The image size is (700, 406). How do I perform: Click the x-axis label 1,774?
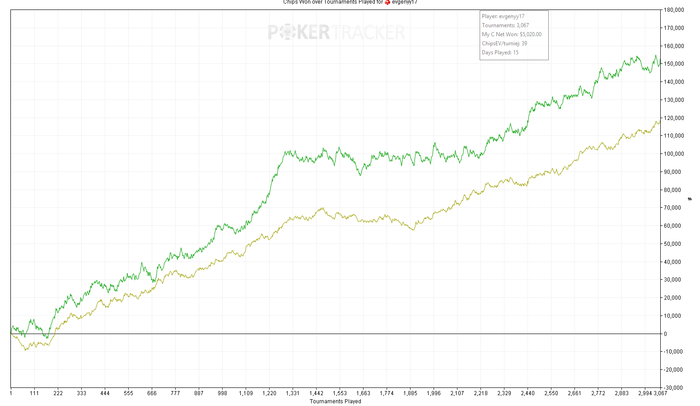(387, 393)
